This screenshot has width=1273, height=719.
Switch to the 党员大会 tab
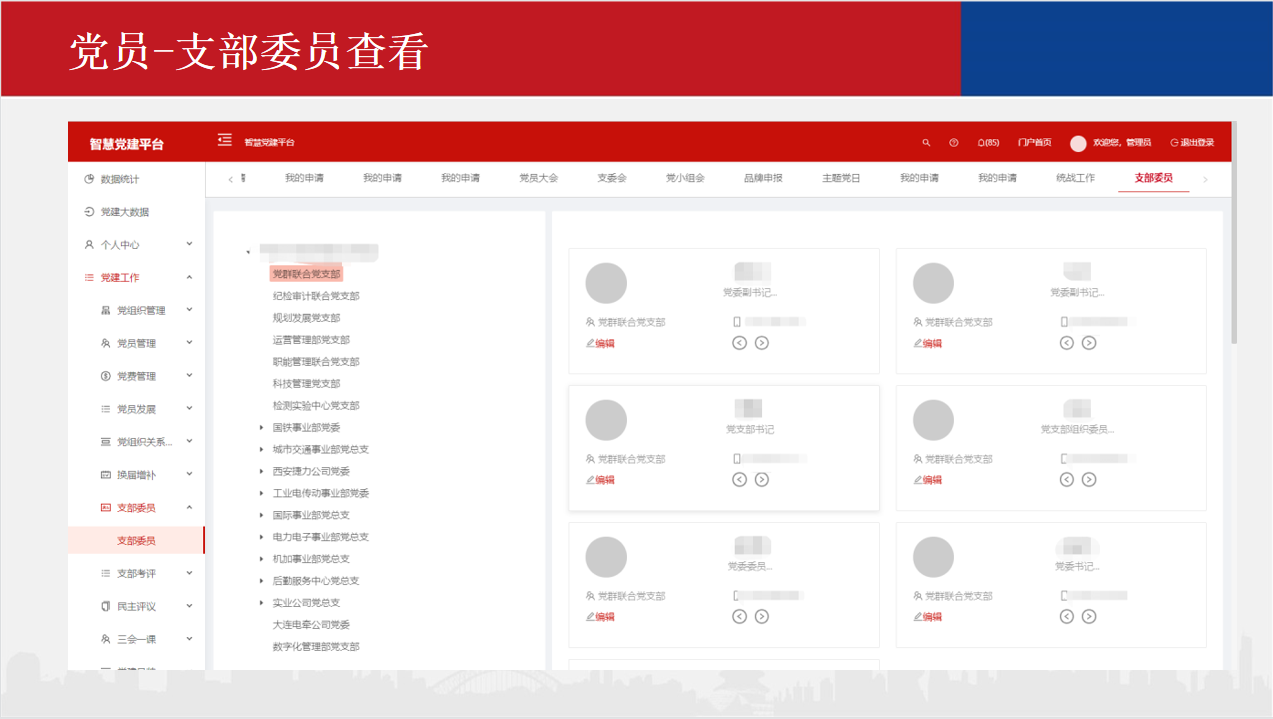click(x=538, y=178)
